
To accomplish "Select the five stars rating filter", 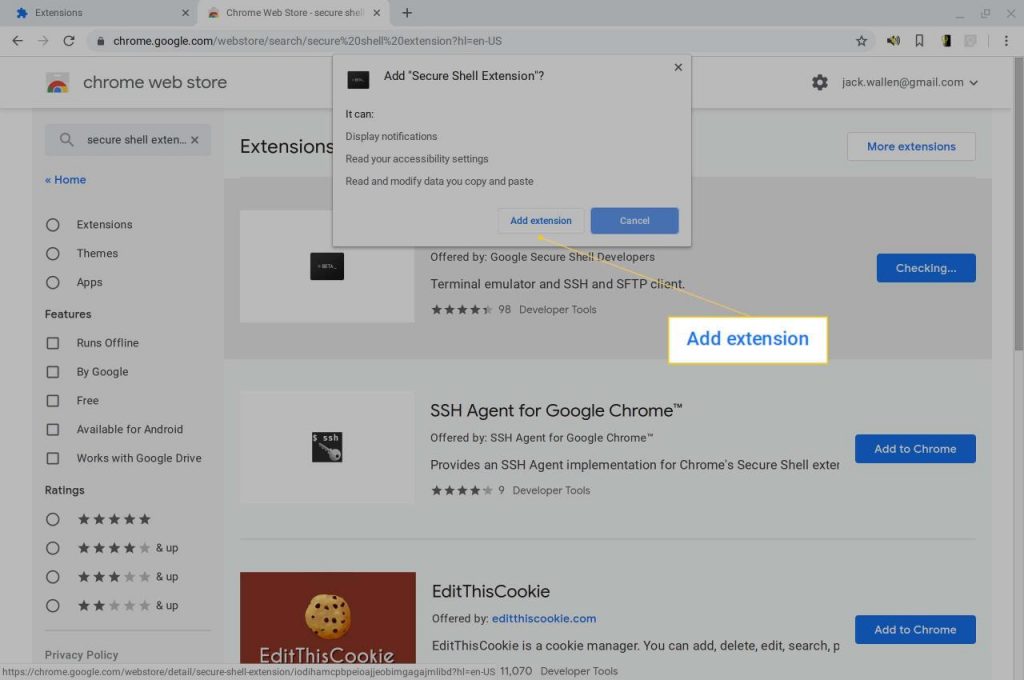I will [53, 519].
